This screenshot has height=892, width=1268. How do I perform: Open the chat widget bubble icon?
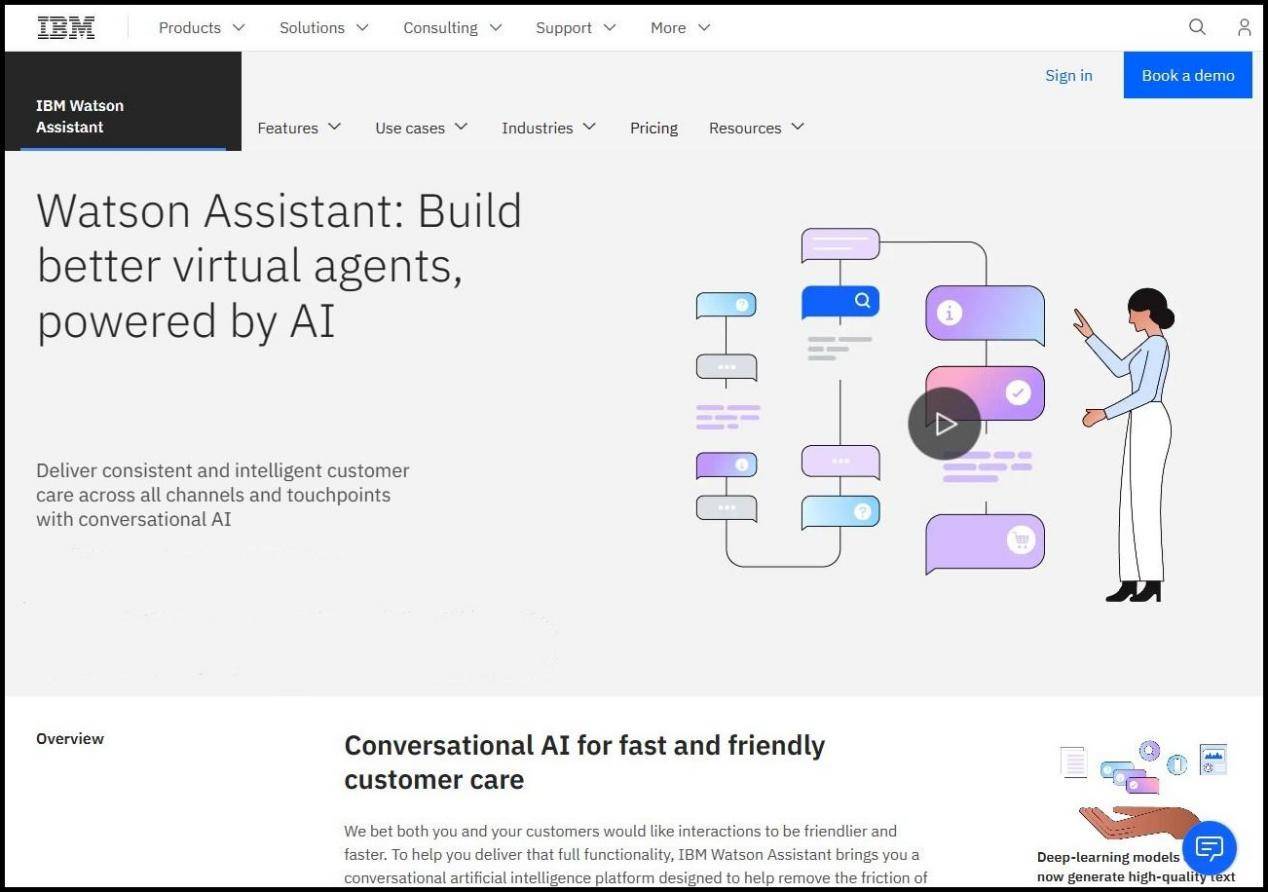point(1209,848)
